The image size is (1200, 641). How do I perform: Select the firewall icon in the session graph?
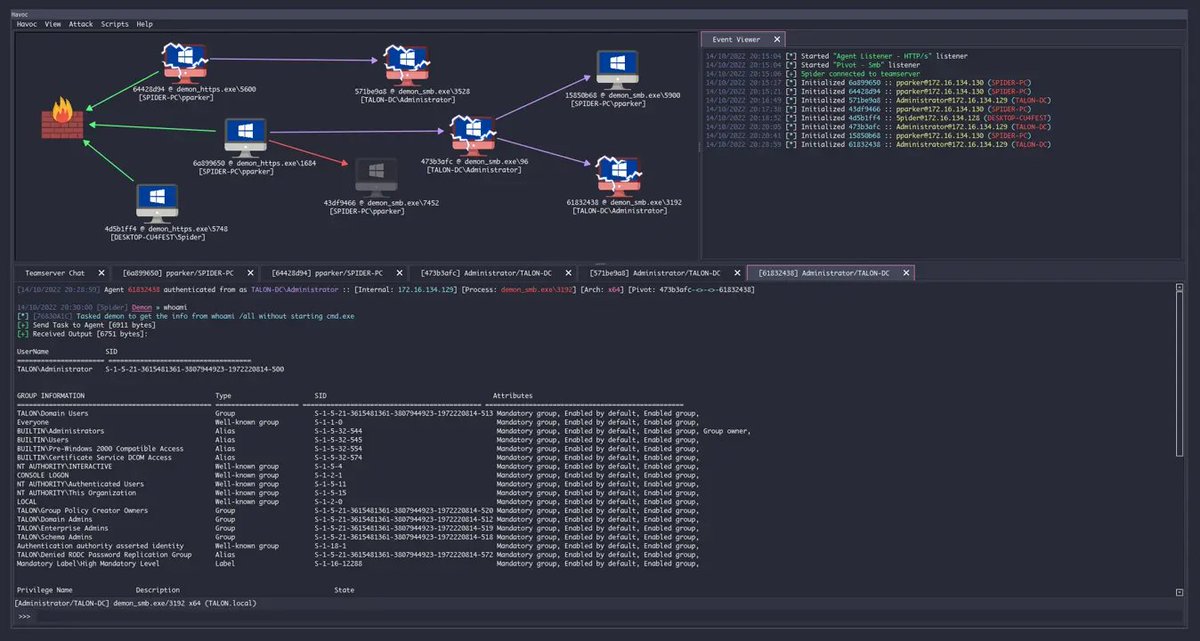(62, 120)
